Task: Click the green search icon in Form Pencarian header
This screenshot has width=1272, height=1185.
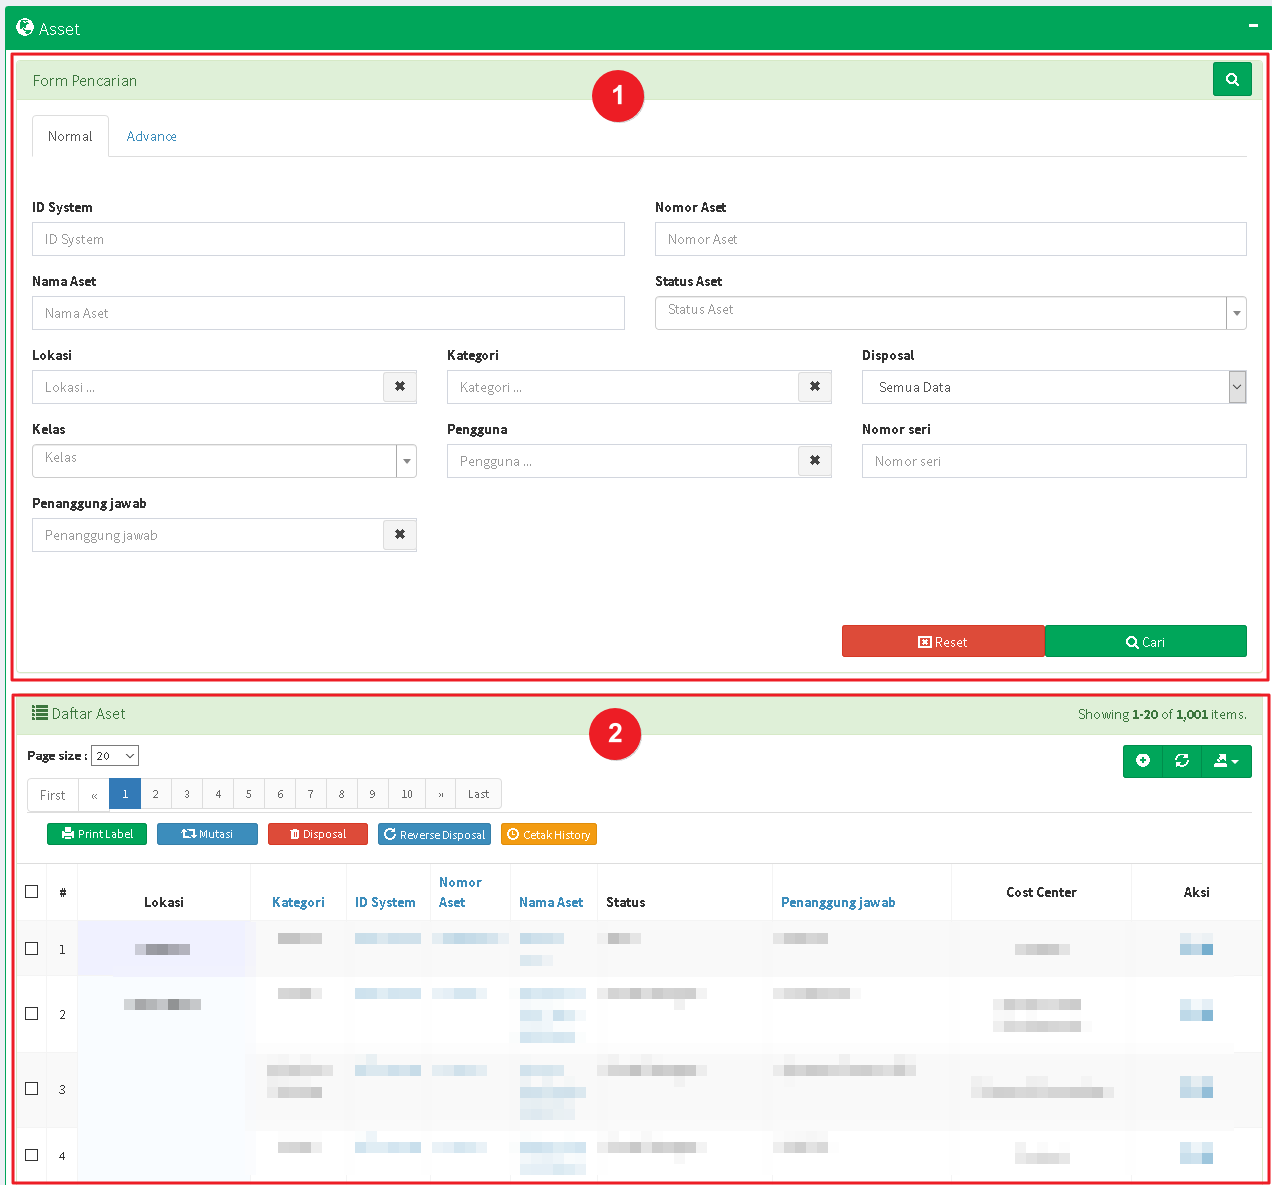Action: coord(1231,80)
